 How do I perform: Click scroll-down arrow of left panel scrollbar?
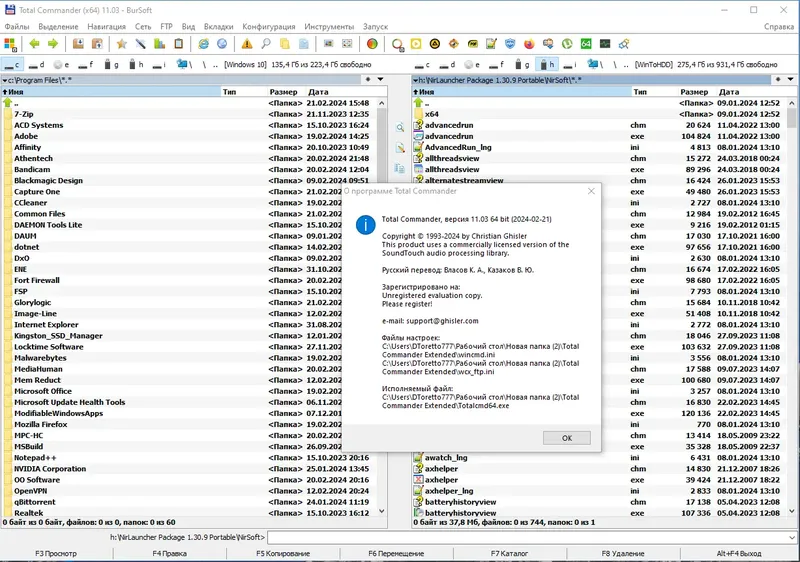pos(382,511)
